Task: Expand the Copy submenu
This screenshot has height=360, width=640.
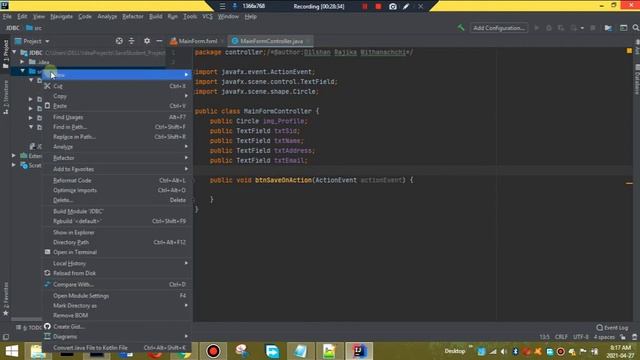Action: point(118,96)
